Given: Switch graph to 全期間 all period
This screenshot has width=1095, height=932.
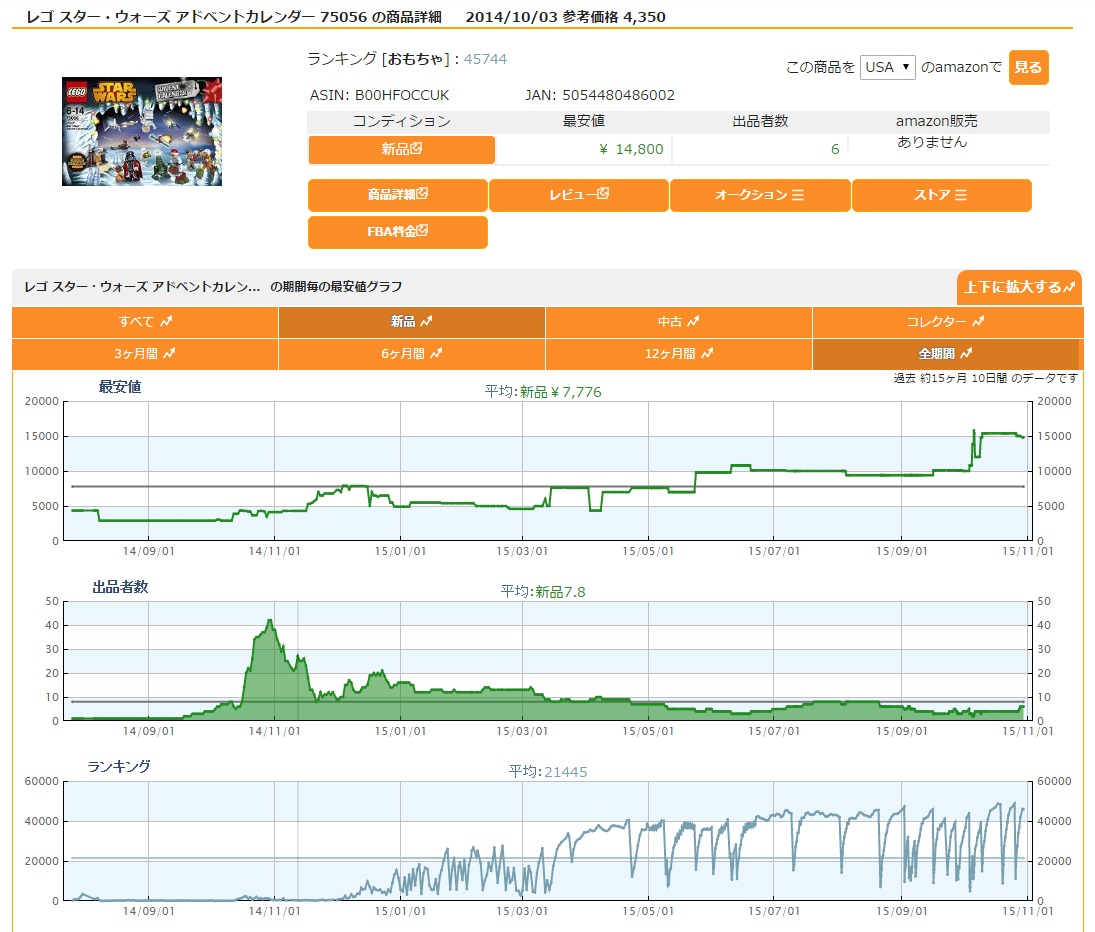Looking at the screenshot, I should 945,354.
